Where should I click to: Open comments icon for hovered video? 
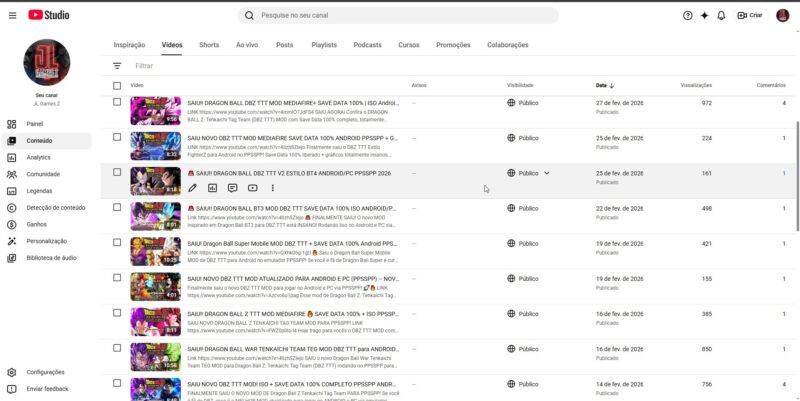[x=233, y=188]
